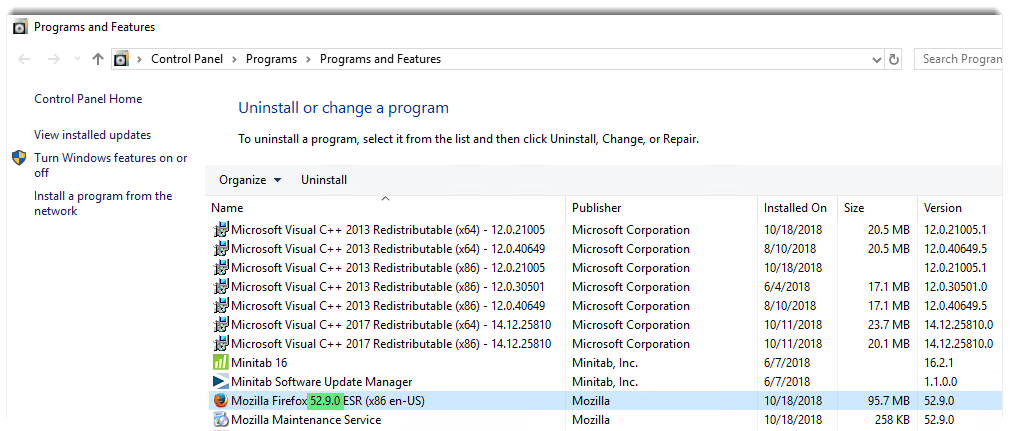Click Programs and Features breadcrumb
1010x431 pixels.
coord(380,59)
